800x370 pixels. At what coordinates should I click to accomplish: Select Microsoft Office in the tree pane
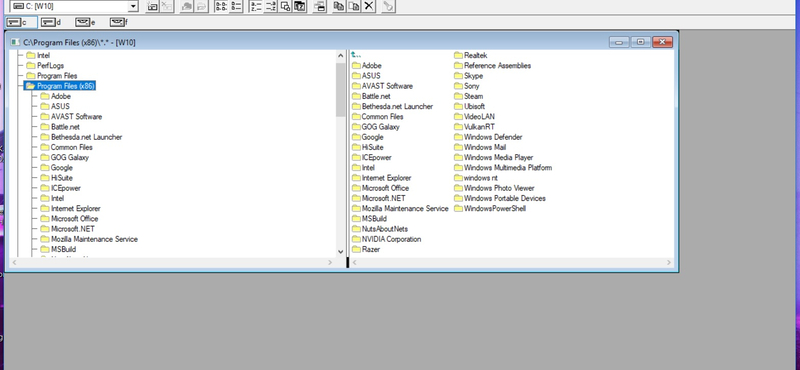click(x=74, y=218)
